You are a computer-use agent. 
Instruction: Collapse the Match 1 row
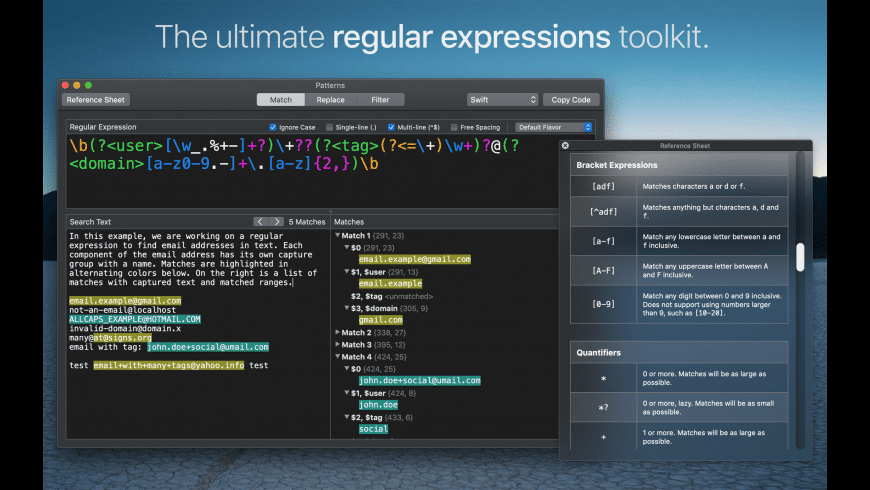(x=337, y=235)
